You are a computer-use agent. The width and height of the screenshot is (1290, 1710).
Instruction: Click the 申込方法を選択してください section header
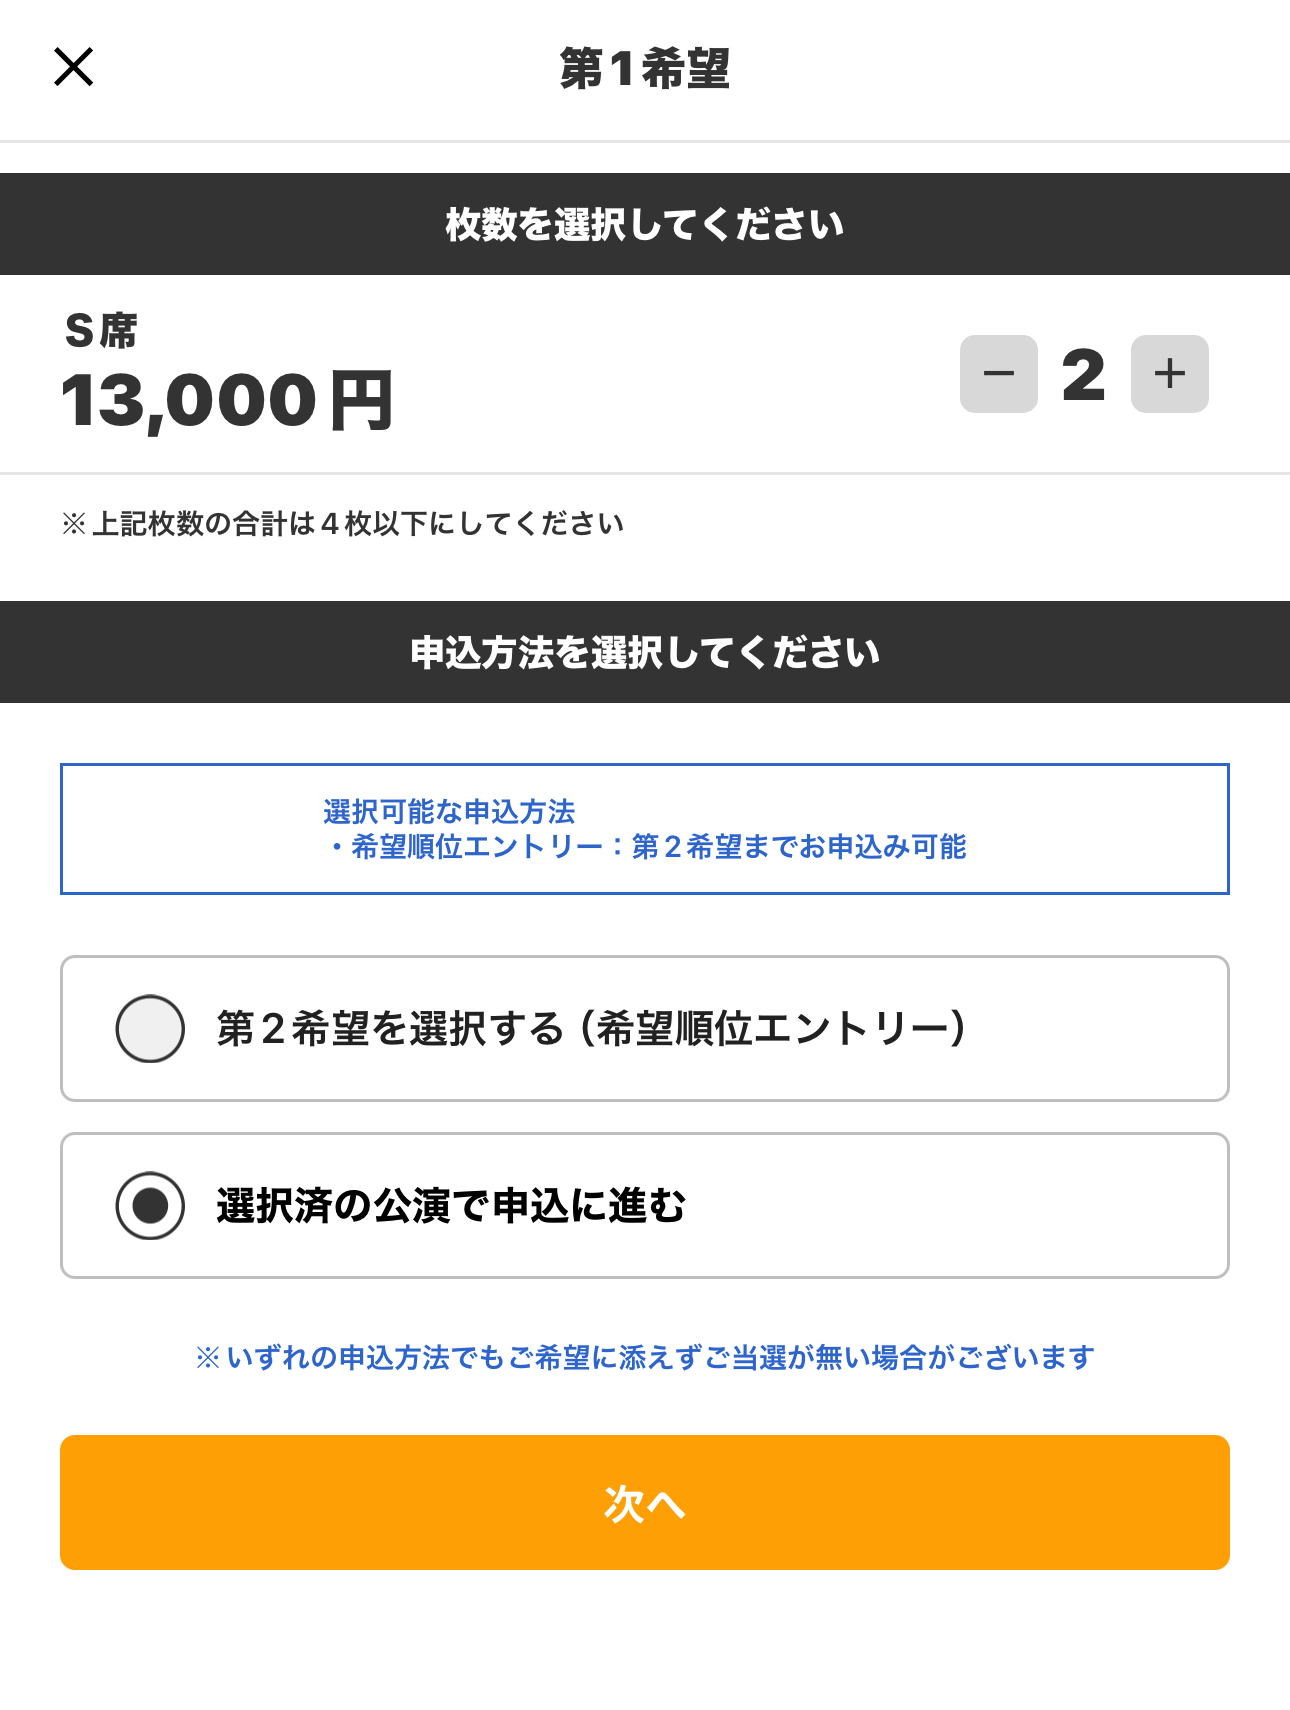tap(645, 652)
